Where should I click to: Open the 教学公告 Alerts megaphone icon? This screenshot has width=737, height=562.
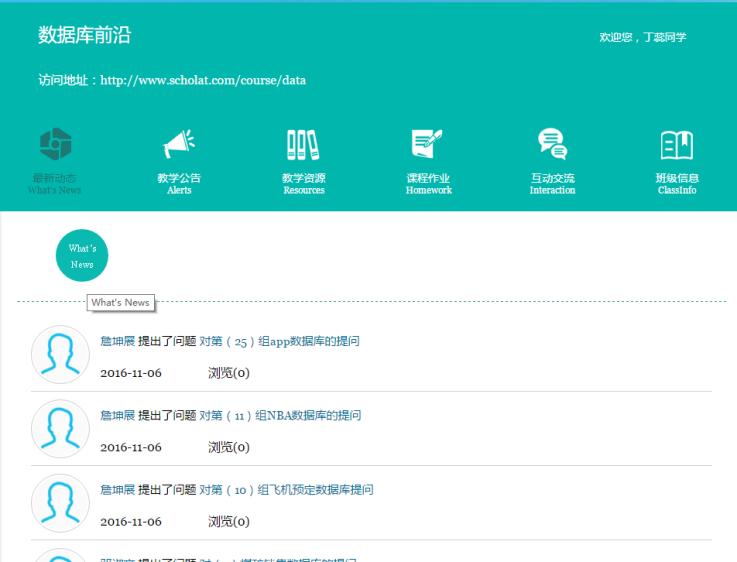point(179,144)
